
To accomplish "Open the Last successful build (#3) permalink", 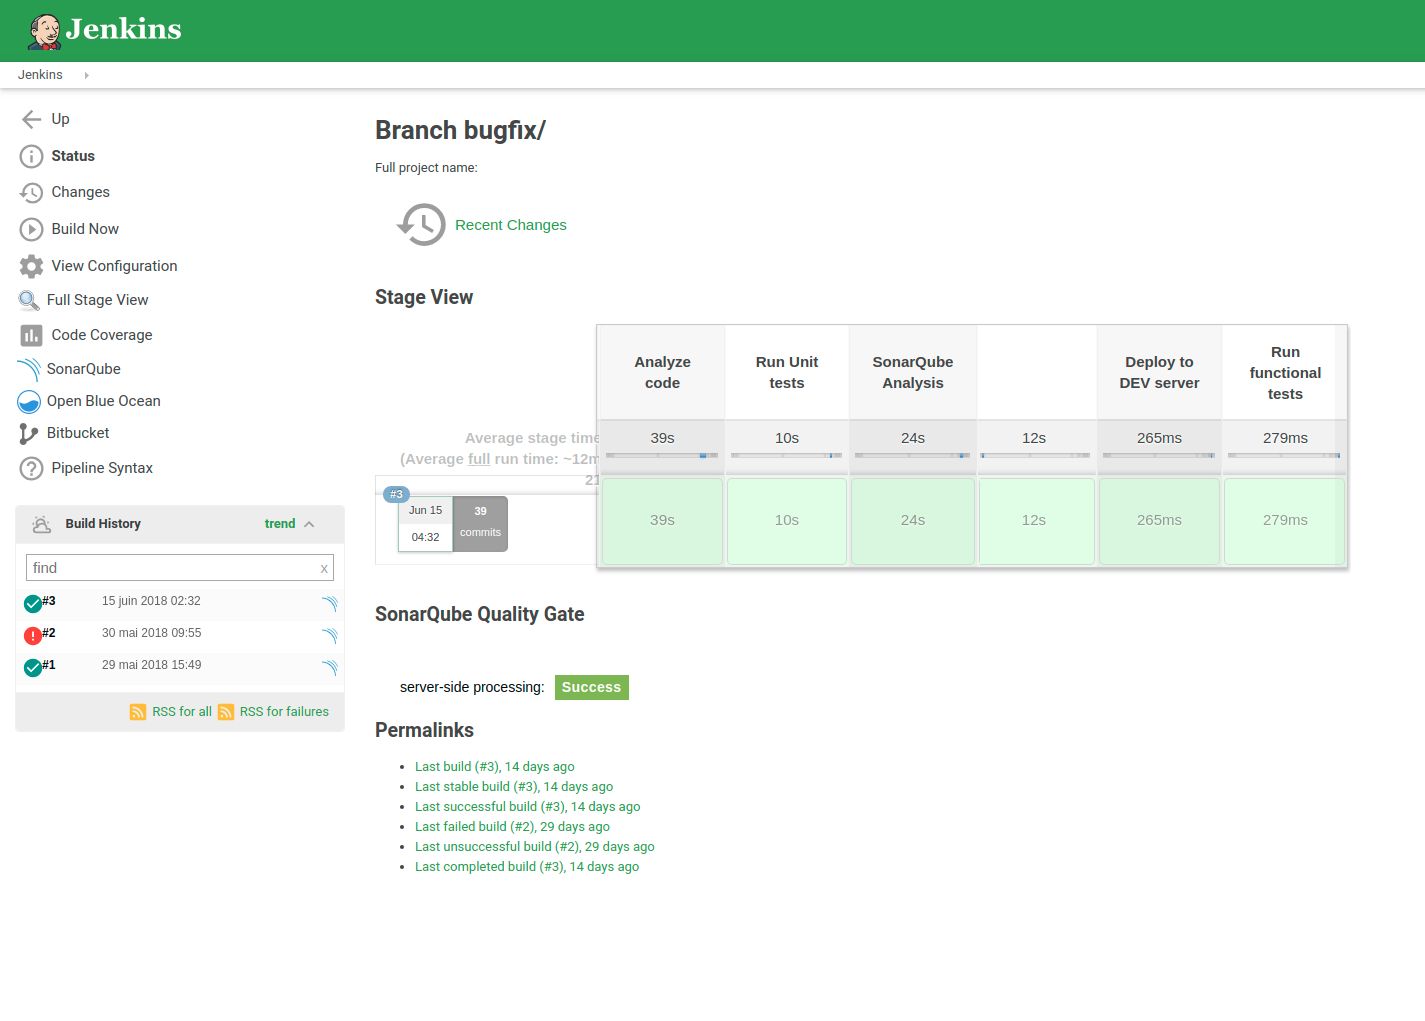I will coord(527,807).
